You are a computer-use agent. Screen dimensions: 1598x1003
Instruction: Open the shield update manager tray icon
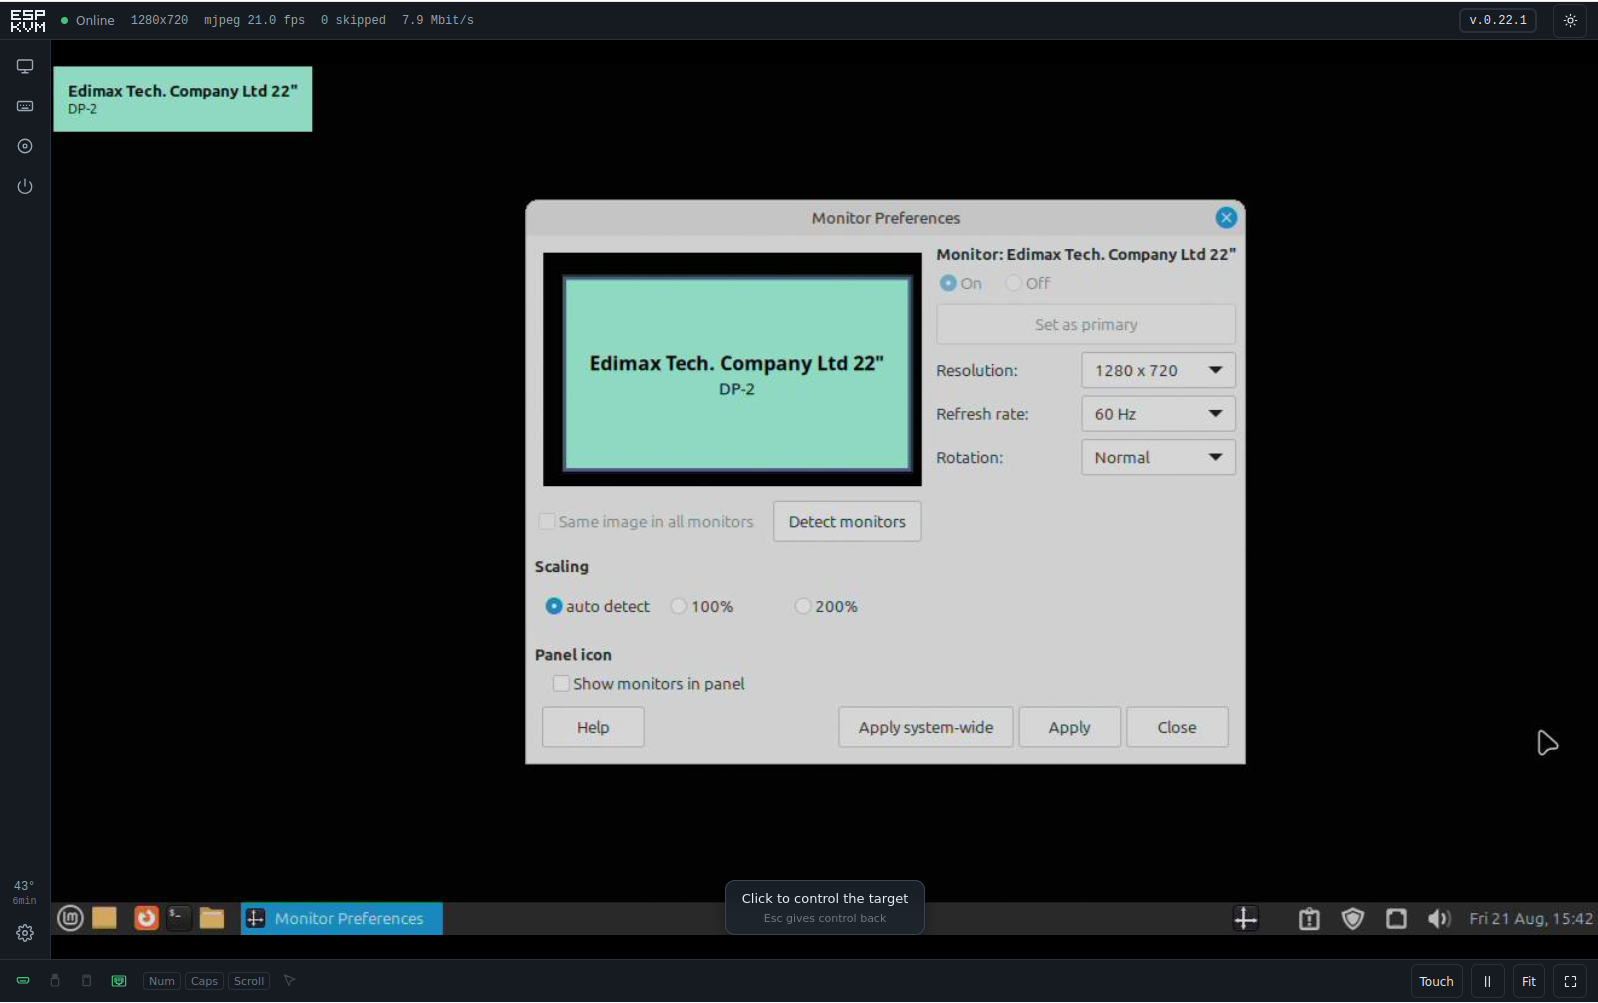[x=1353, y=918]
